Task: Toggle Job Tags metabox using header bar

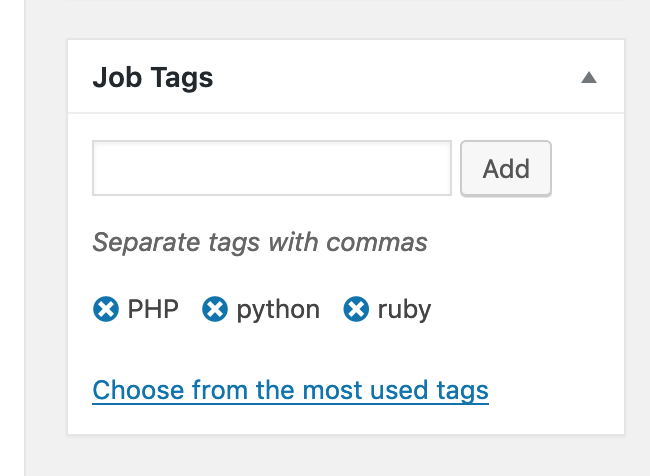Action: click(346, 76)
